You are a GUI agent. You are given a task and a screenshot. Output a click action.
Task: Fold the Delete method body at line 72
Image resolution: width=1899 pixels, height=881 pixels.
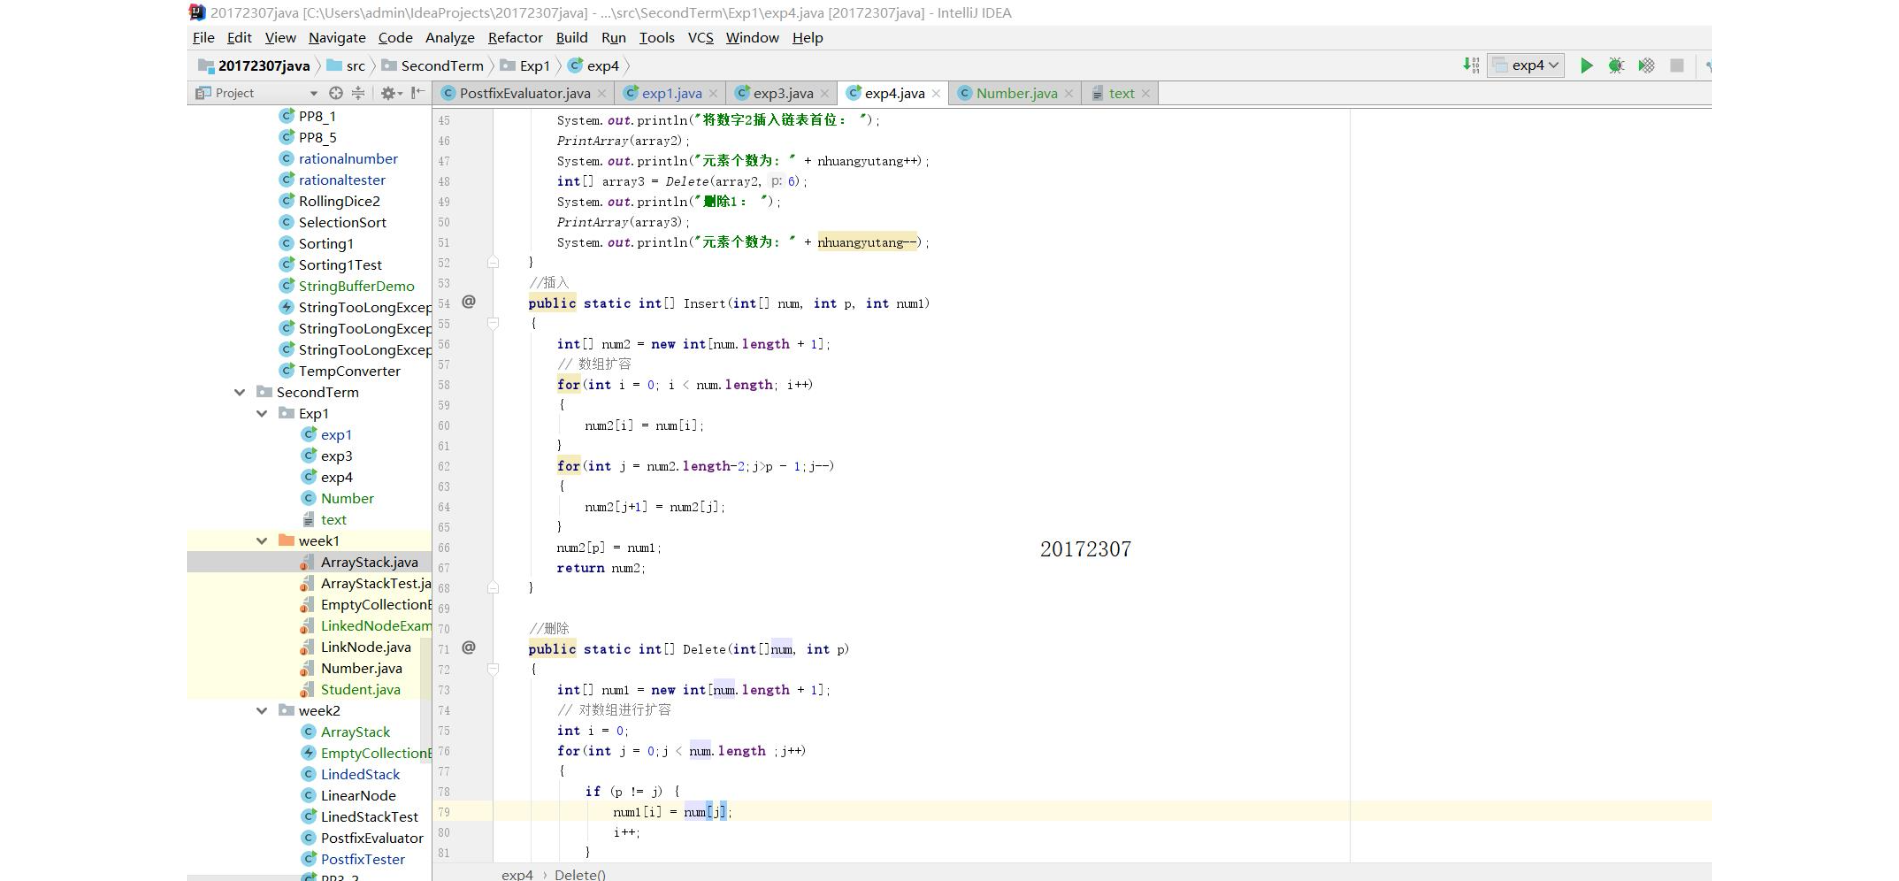(x=493, y=669)
